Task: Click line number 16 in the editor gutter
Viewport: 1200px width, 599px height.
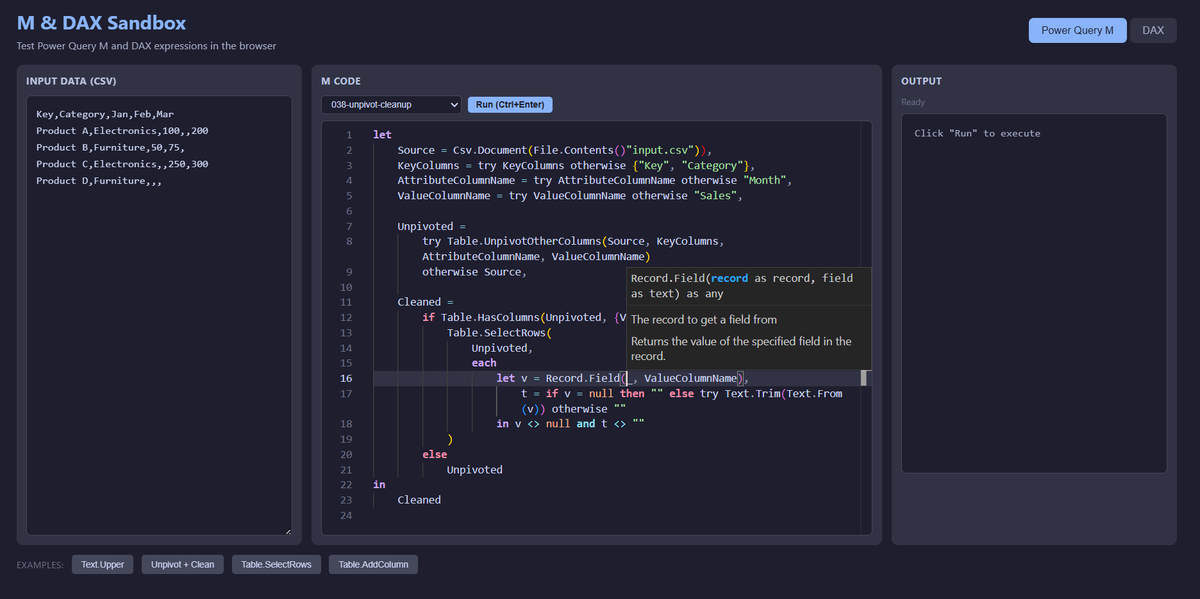Action: click(345, 378)
